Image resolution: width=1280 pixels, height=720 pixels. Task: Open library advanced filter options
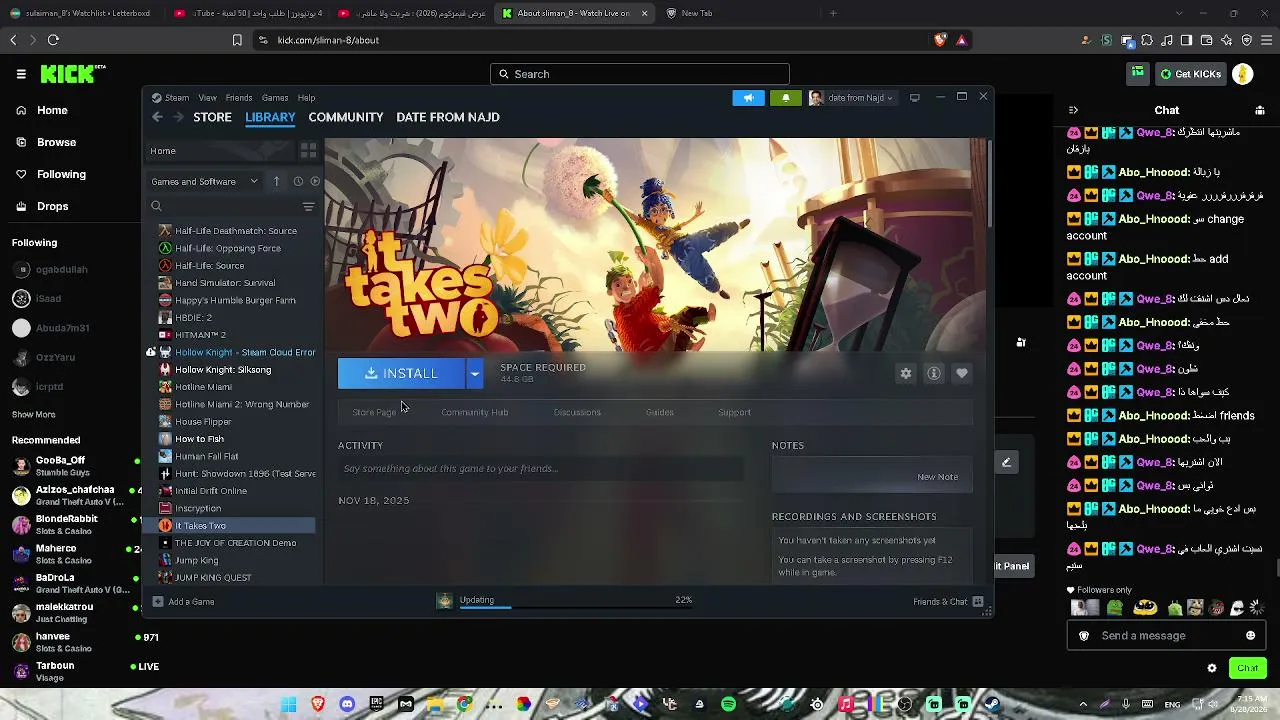308,206
